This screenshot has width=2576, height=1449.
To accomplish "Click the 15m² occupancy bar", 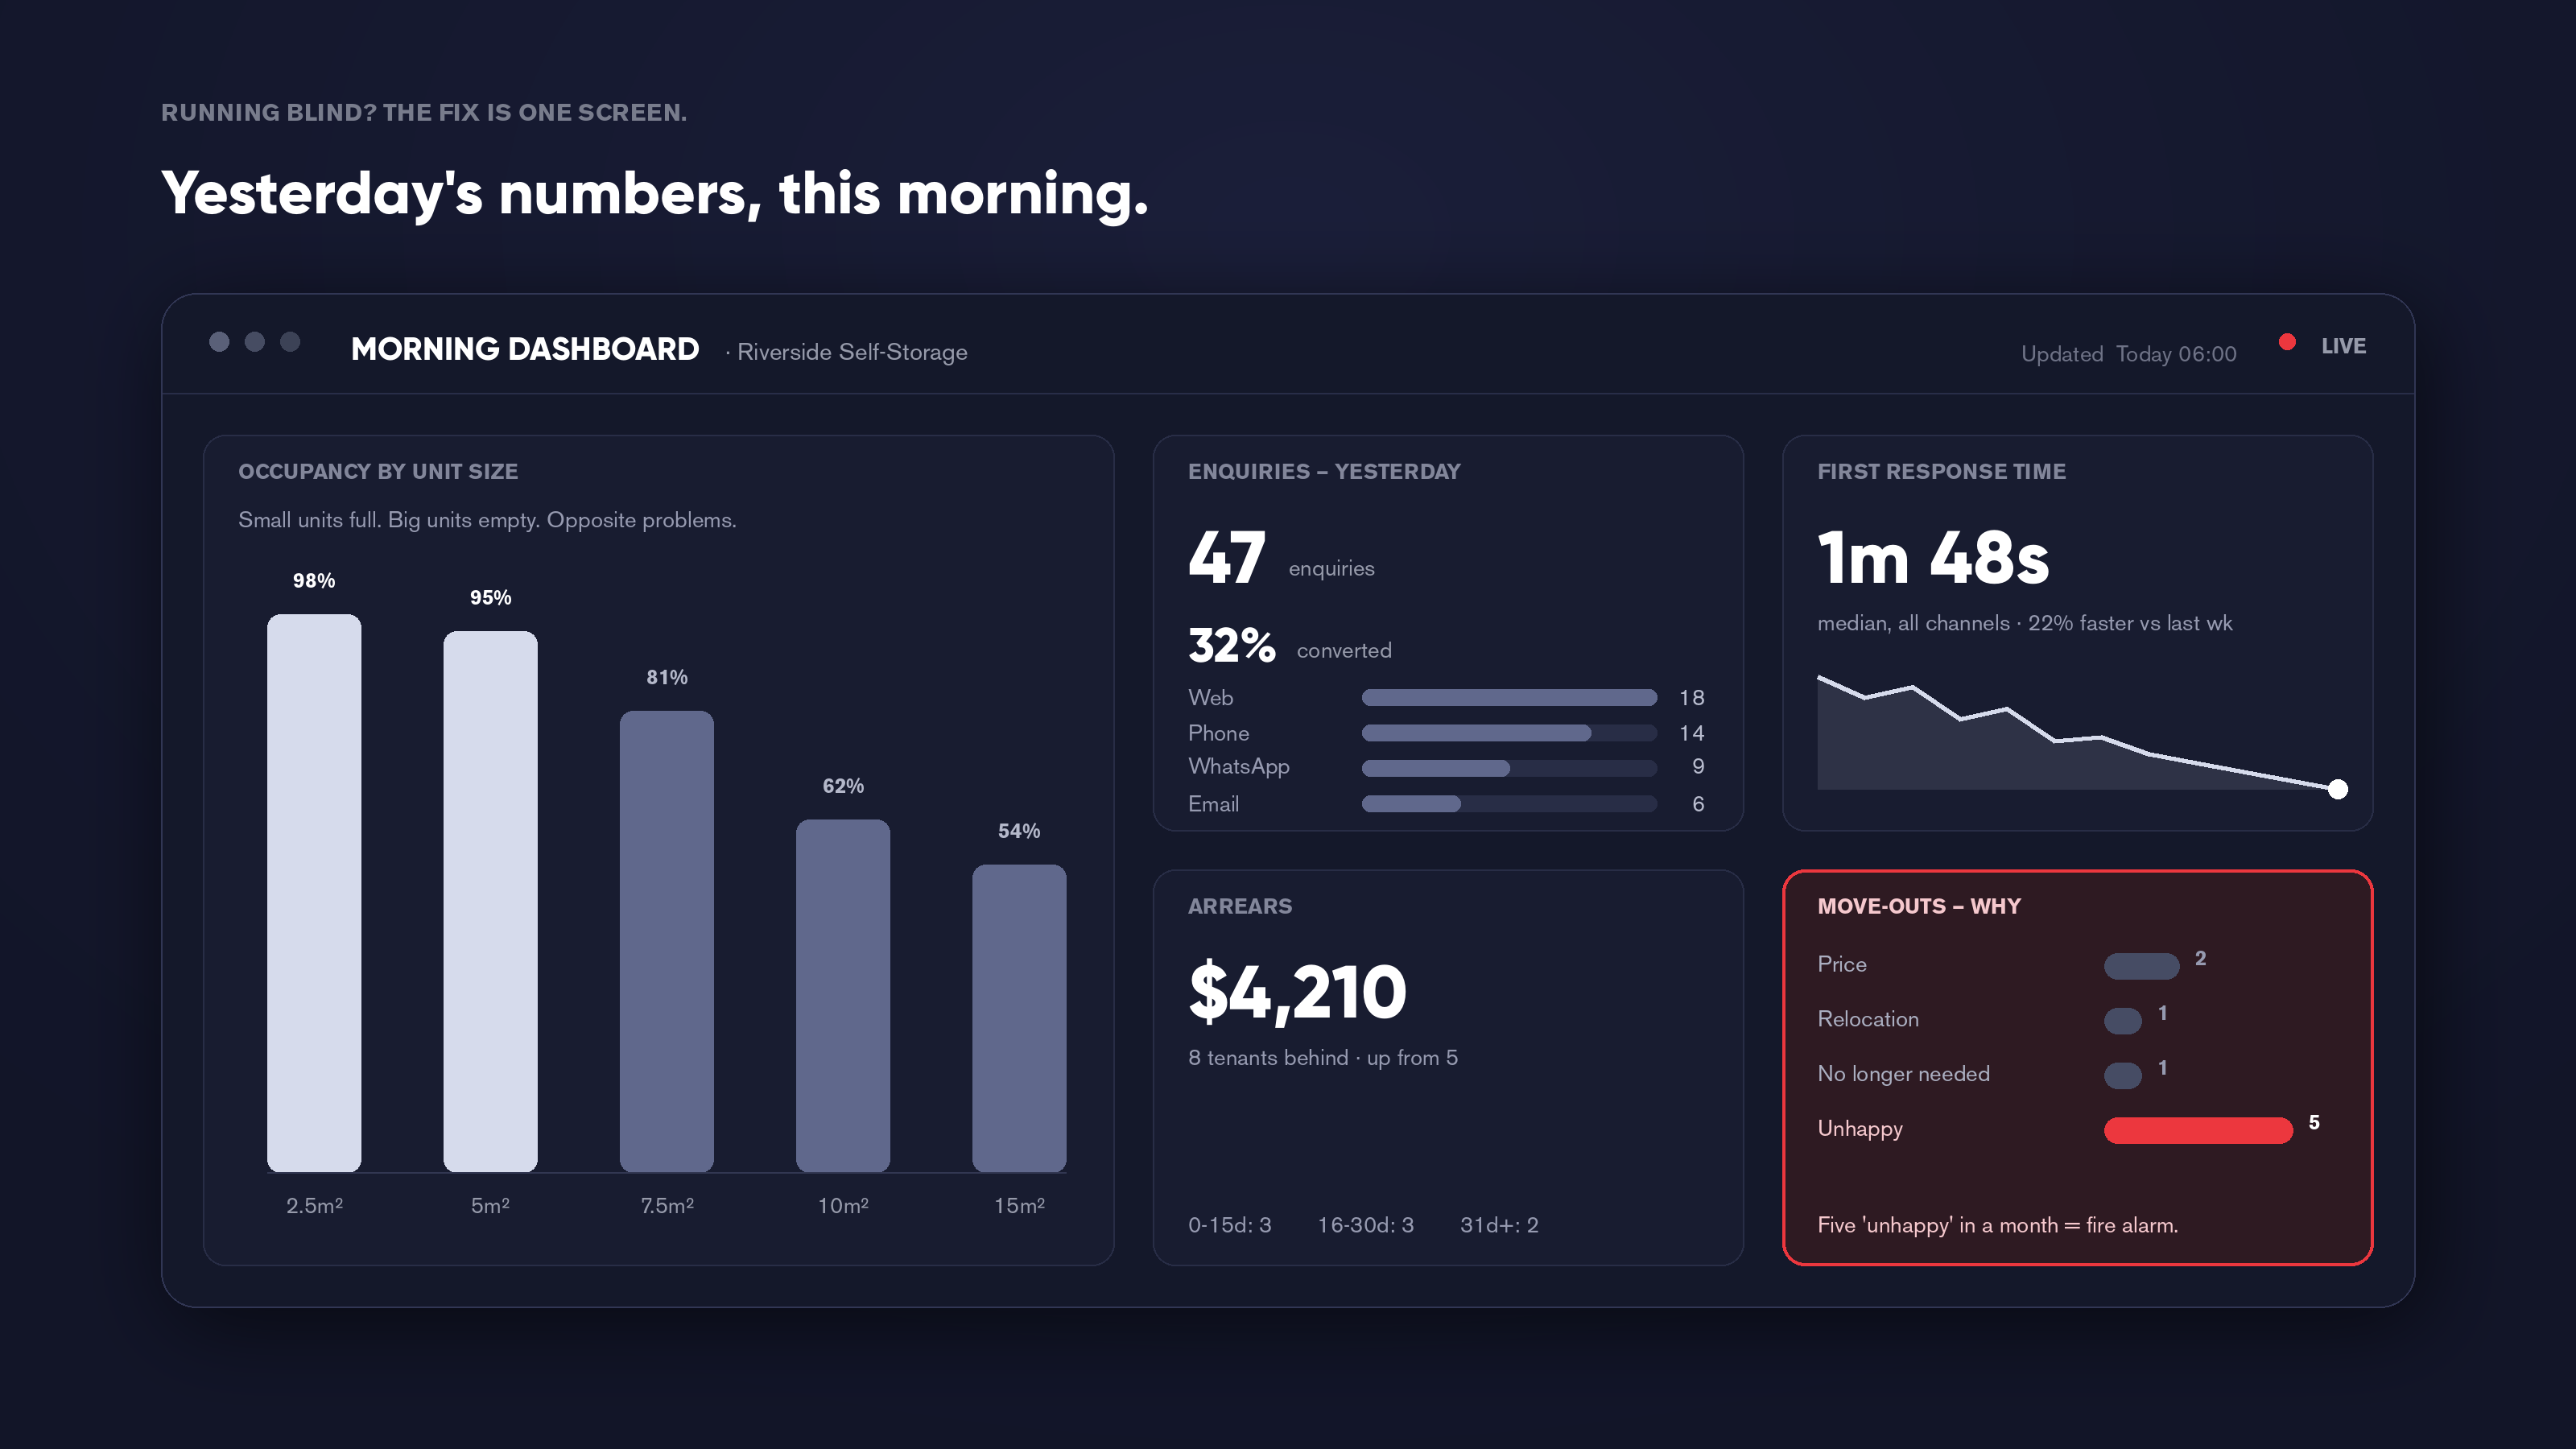I will [1019, 1018].
